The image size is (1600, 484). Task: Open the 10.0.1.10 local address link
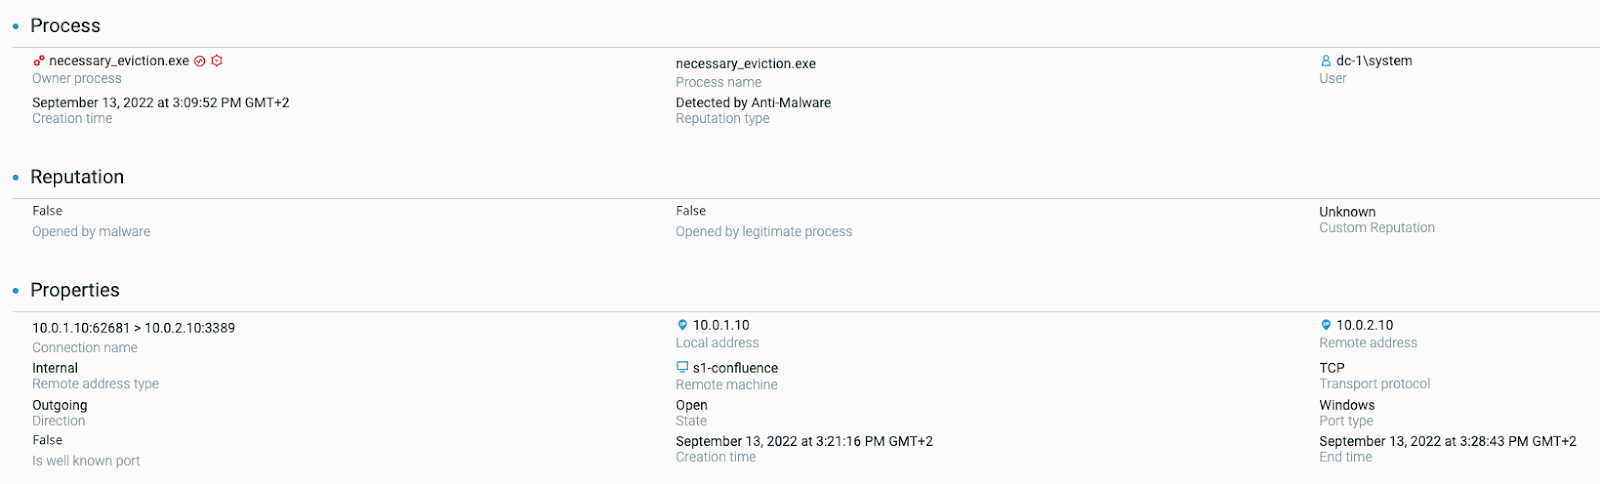click(721, 325)
